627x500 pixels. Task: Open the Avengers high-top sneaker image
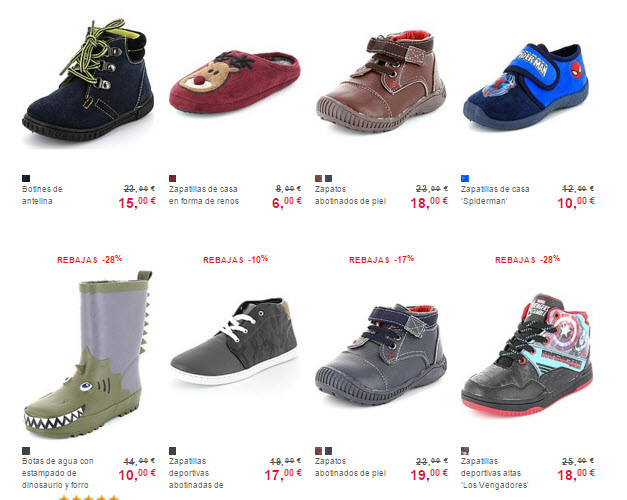pyautogui.click(x=527, y=356)
